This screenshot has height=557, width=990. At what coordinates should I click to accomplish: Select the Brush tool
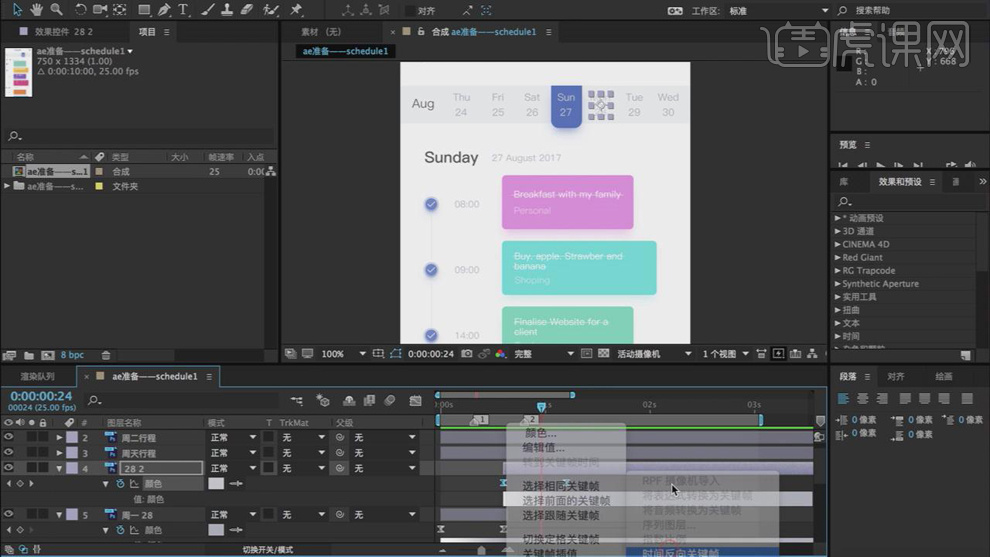(x=206, y=9)
